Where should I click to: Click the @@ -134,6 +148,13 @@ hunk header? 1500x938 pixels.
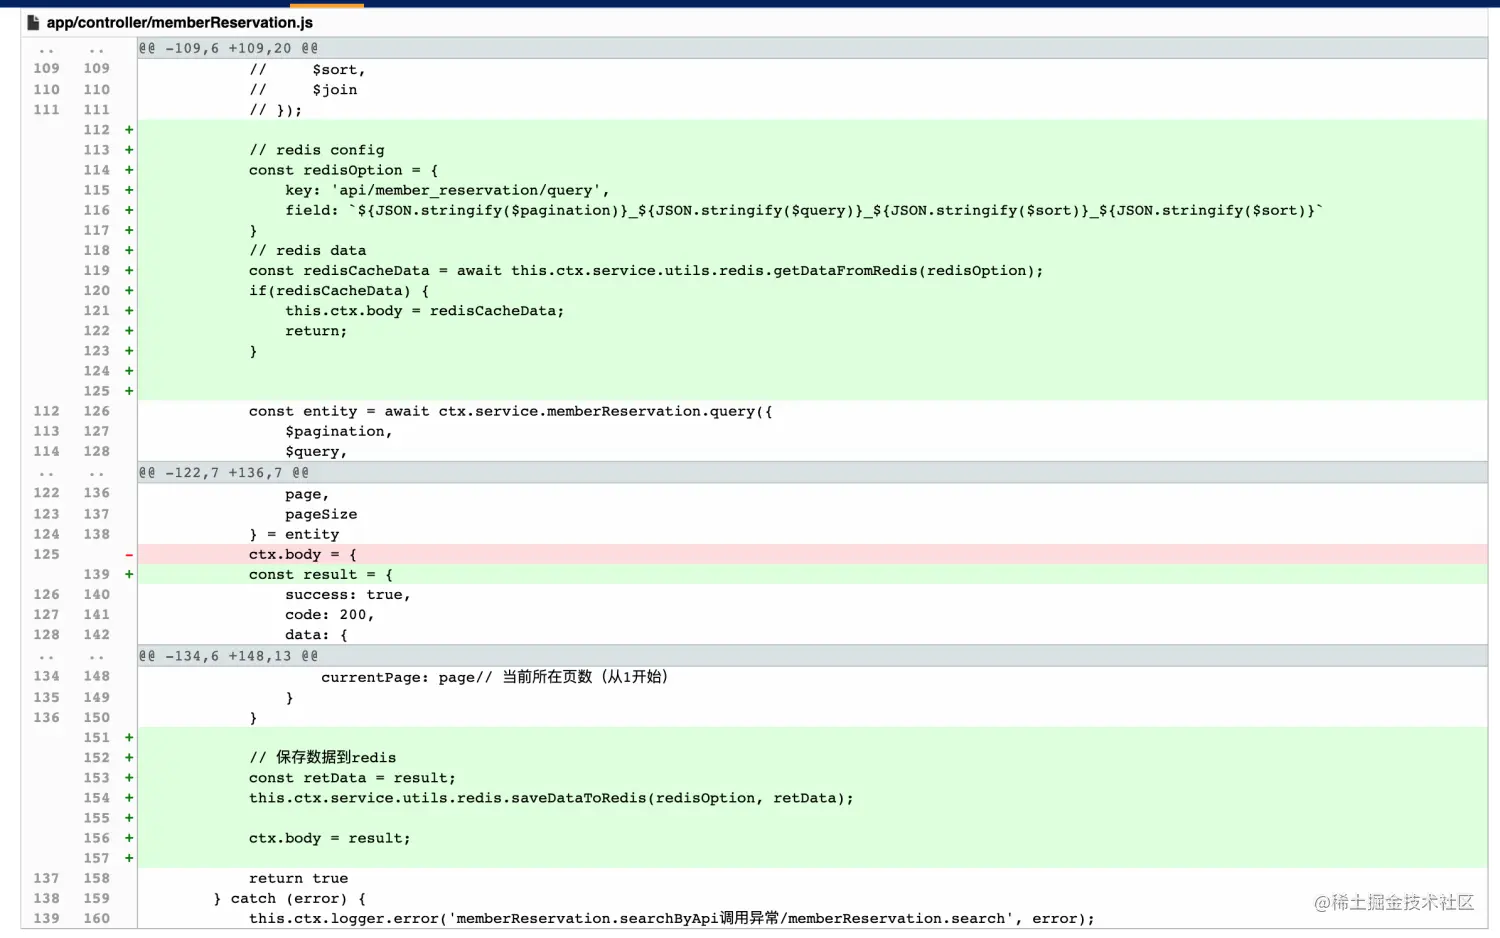click(229, 656)
